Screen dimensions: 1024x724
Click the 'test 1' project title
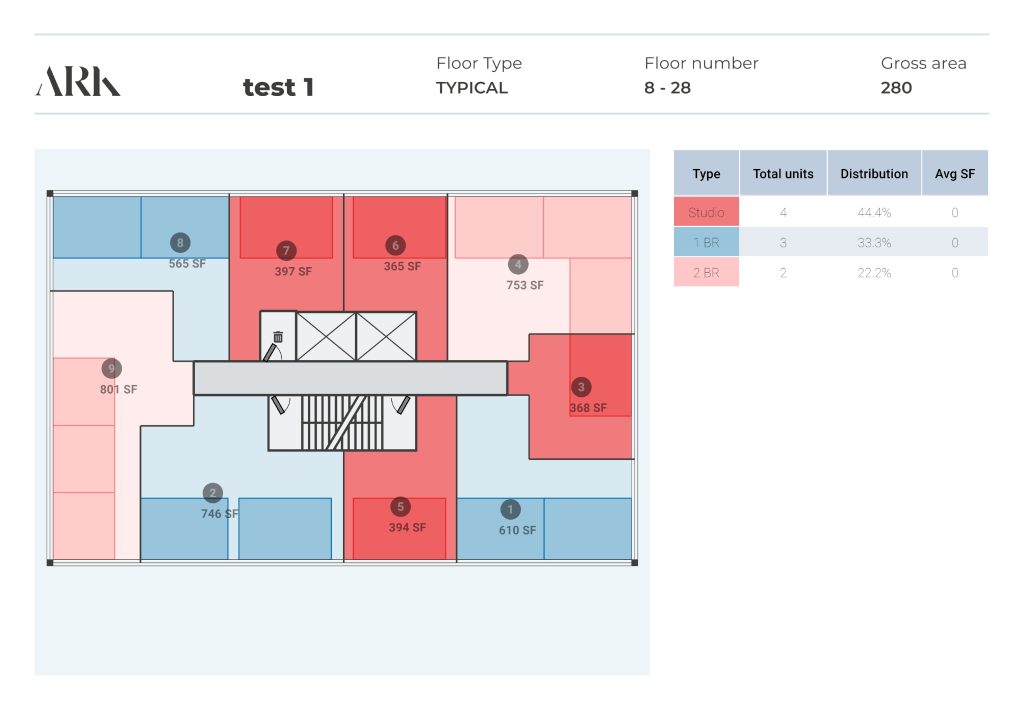[278, 88]
